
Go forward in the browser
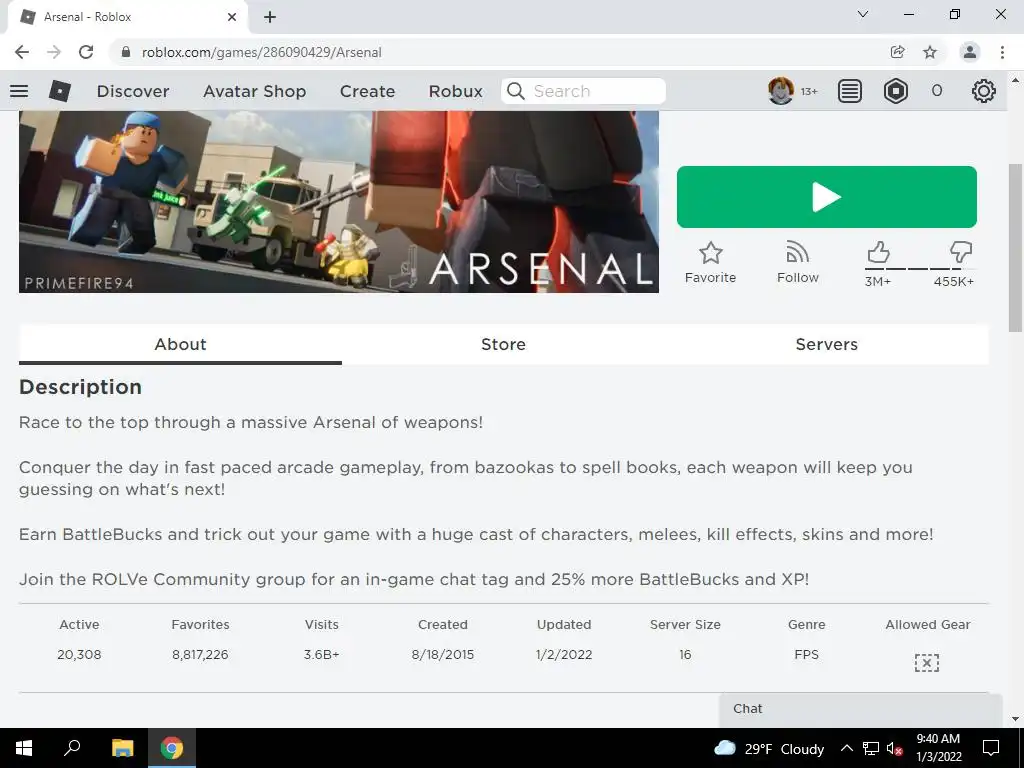54,52
